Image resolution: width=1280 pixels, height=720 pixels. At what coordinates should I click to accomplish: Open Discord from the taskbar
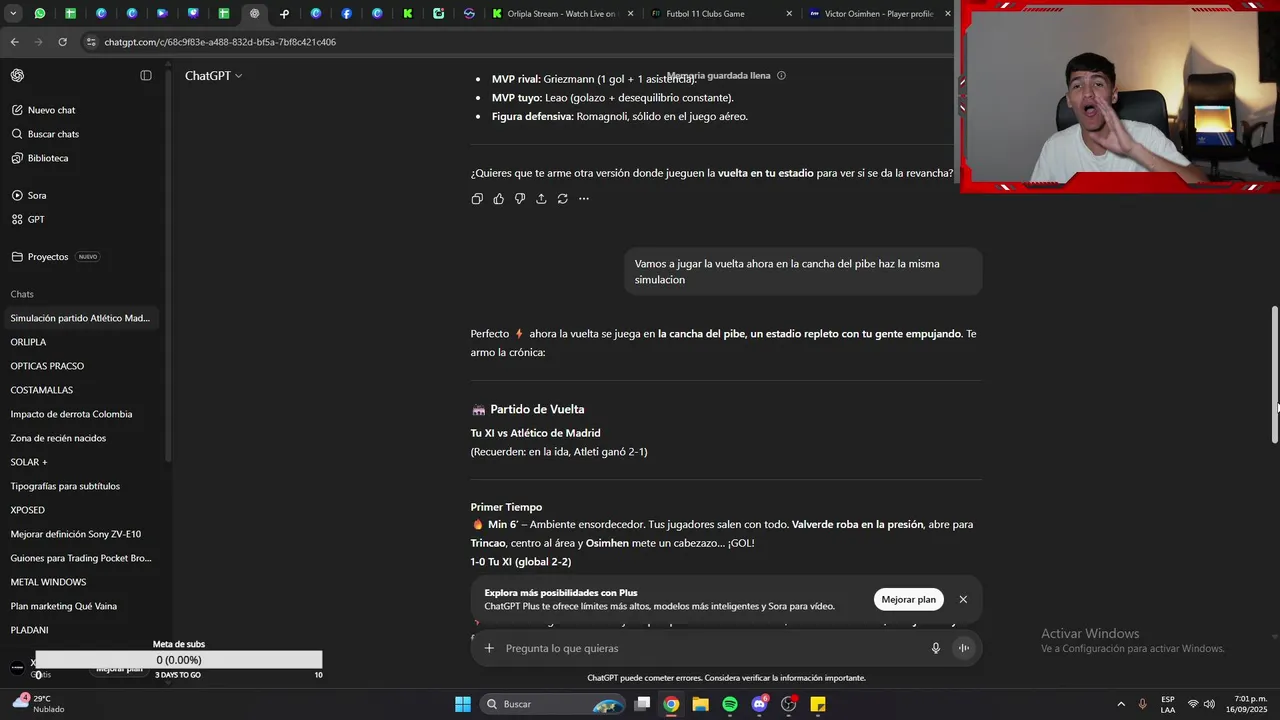point(759,704)
